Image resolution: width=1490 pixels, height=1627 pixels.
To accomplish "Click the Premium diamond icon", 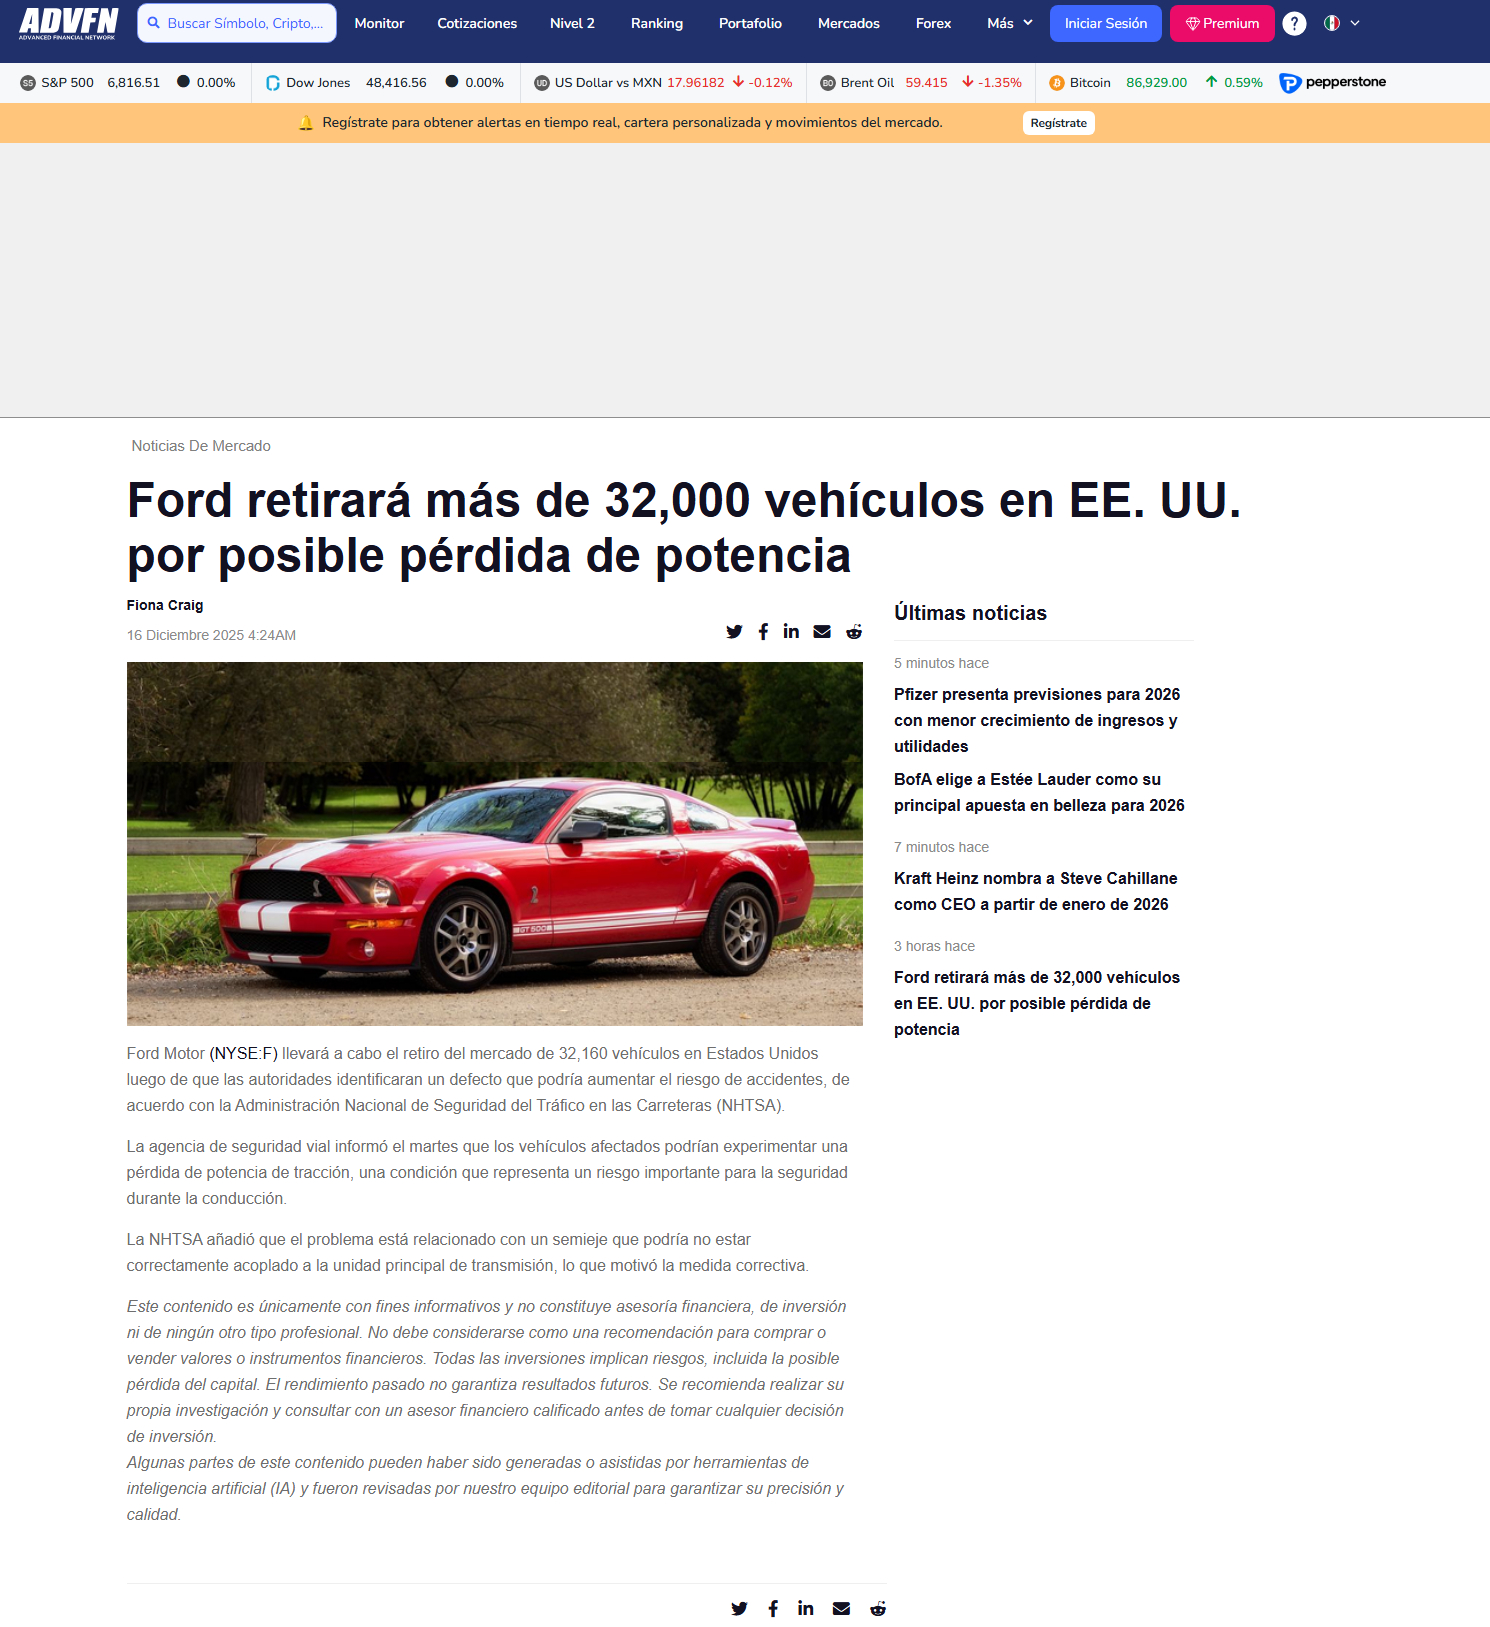I will coord(1192,23).
